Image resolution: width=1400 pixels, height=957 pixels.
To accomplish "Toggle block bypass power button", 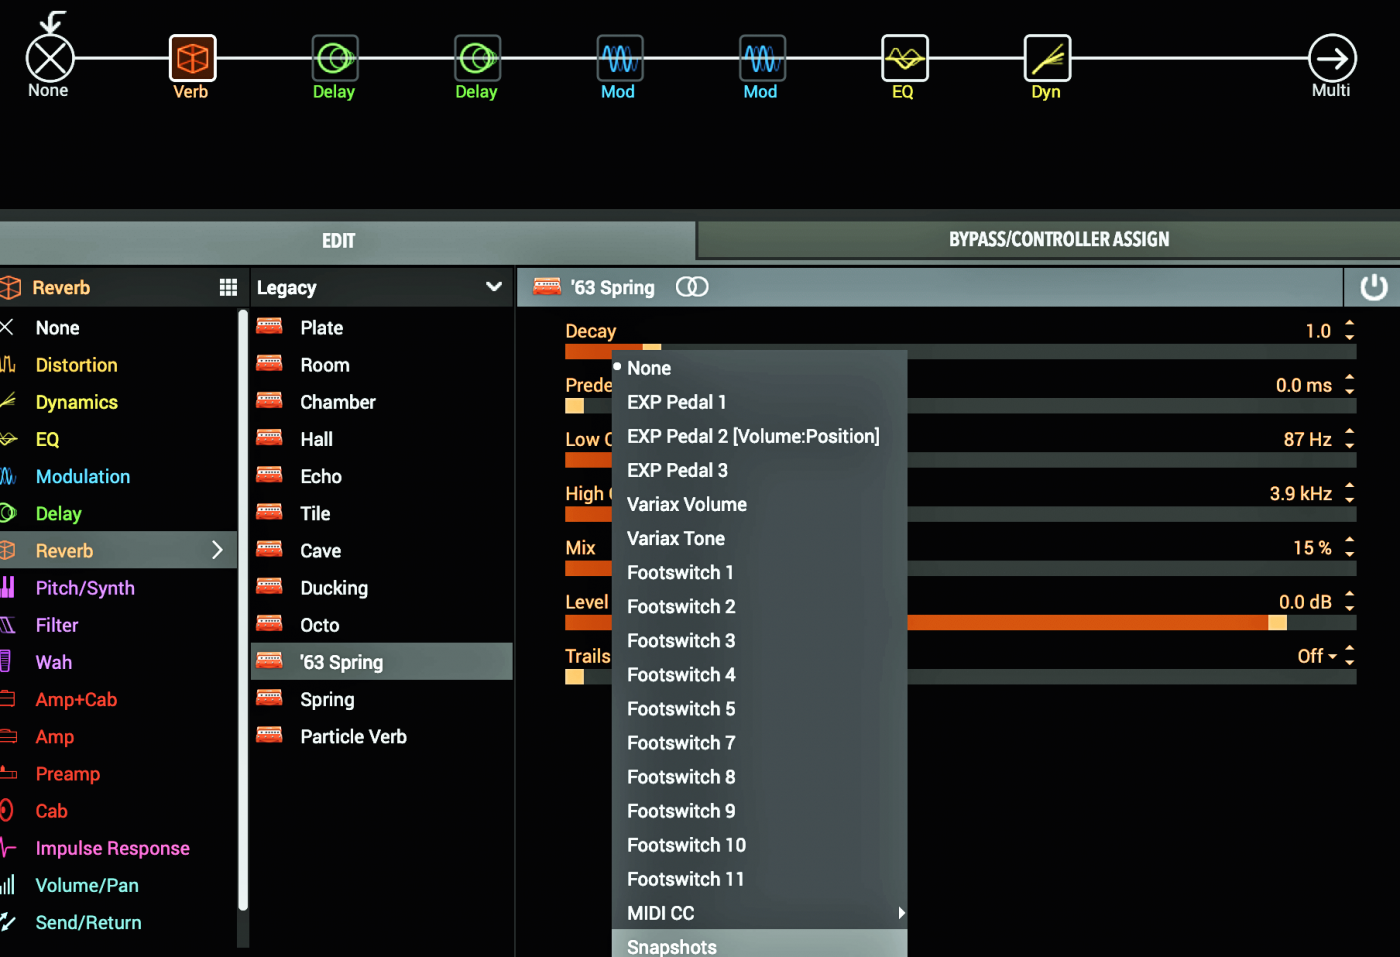I will click(x=1373, y=287).
